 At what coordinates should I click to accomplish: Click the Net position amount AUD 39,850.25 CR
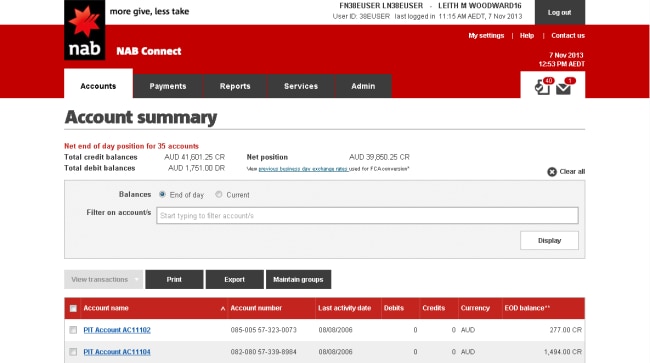379,157
